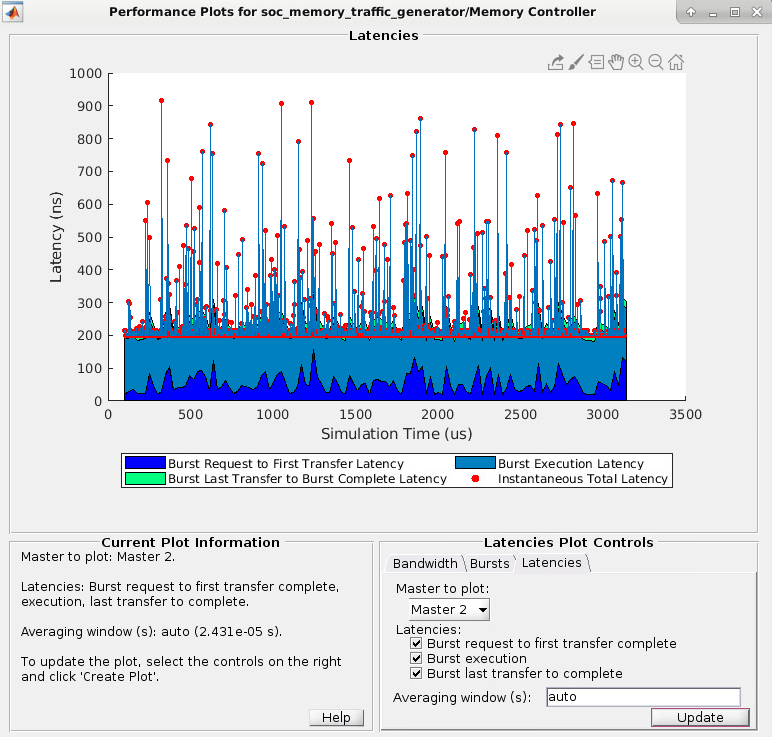
Task: Click the Burst Request to First Transfer Latency label
Action: tap(286, 463)
